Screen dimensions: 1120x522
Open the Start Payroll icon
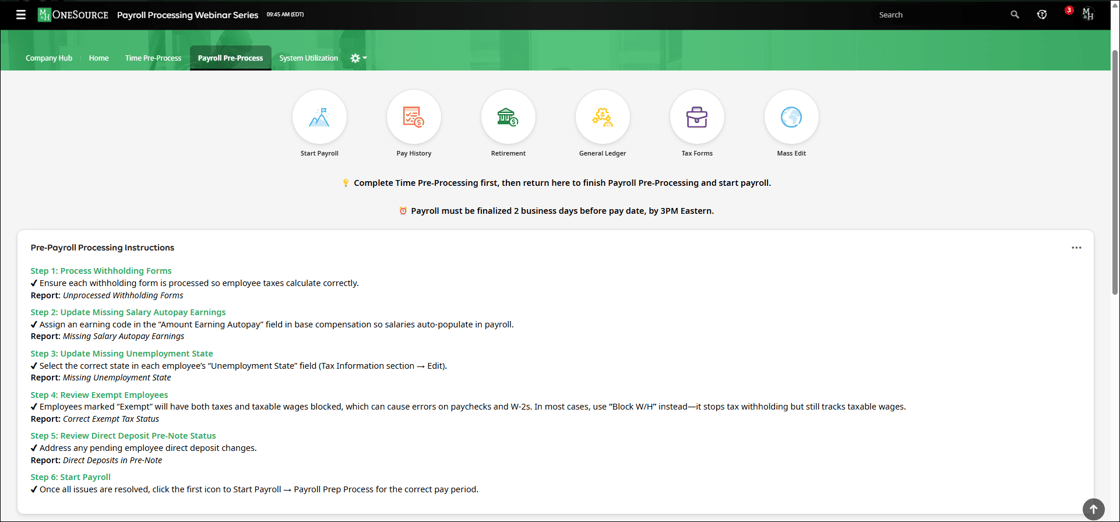[x=319, y=118]
